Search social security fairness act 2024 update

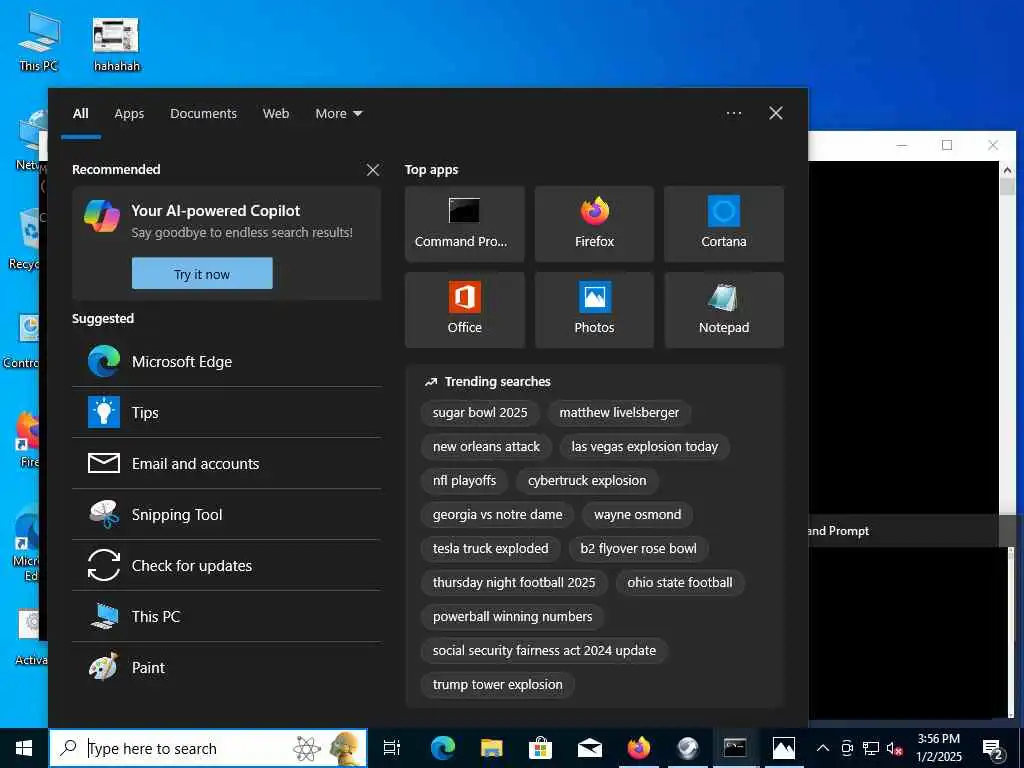click(544, 650)
